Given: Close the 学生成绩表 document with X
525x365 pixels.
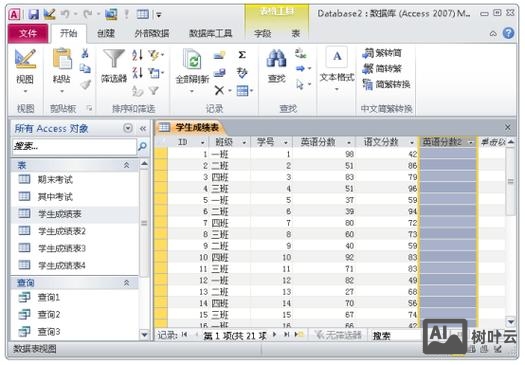Looking at the screenshot, I should coord(508,127).
